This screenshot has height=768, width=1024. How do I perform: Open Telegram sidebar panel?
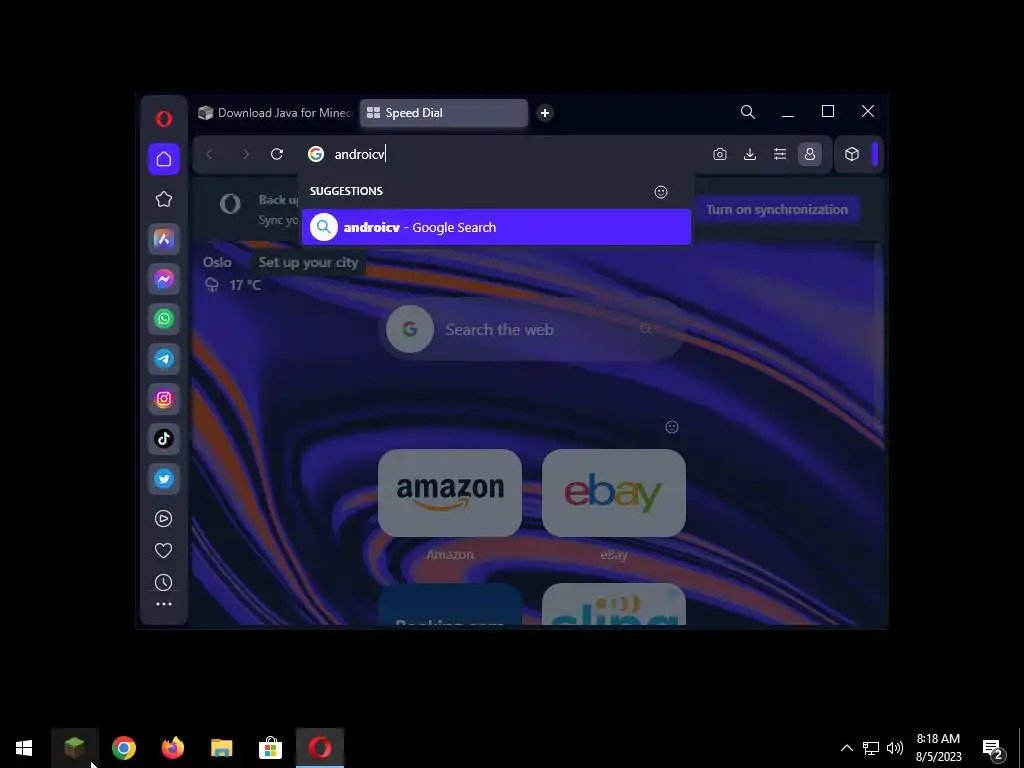tap(164, 359)
